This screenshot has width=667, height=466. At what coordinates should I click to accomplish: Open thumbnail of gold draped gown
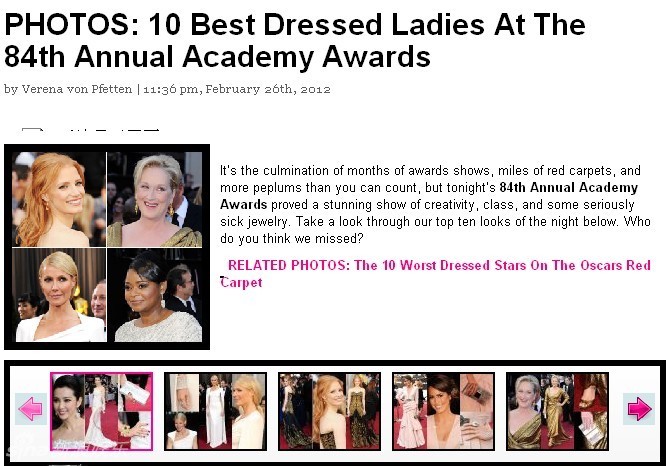[x=558, y=412]
